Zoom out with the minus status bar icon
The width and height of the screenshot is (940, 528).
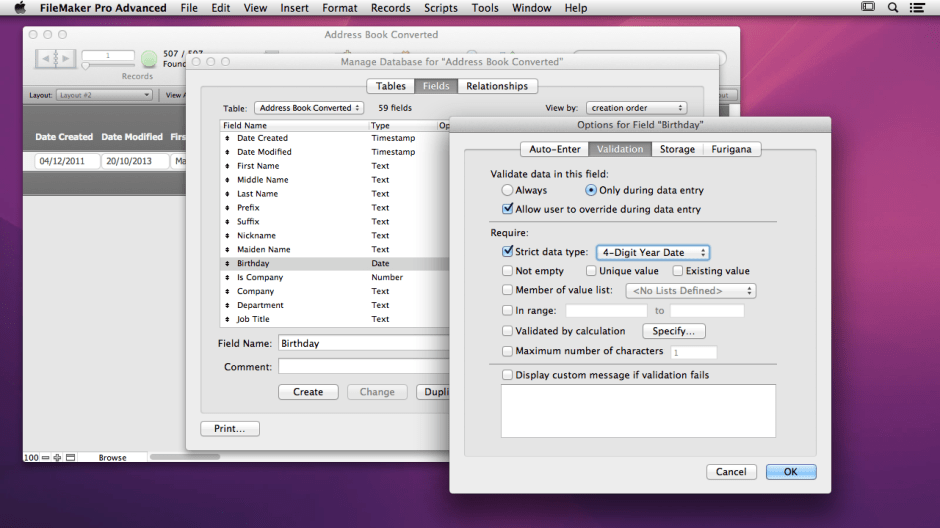tap(46, 457)
